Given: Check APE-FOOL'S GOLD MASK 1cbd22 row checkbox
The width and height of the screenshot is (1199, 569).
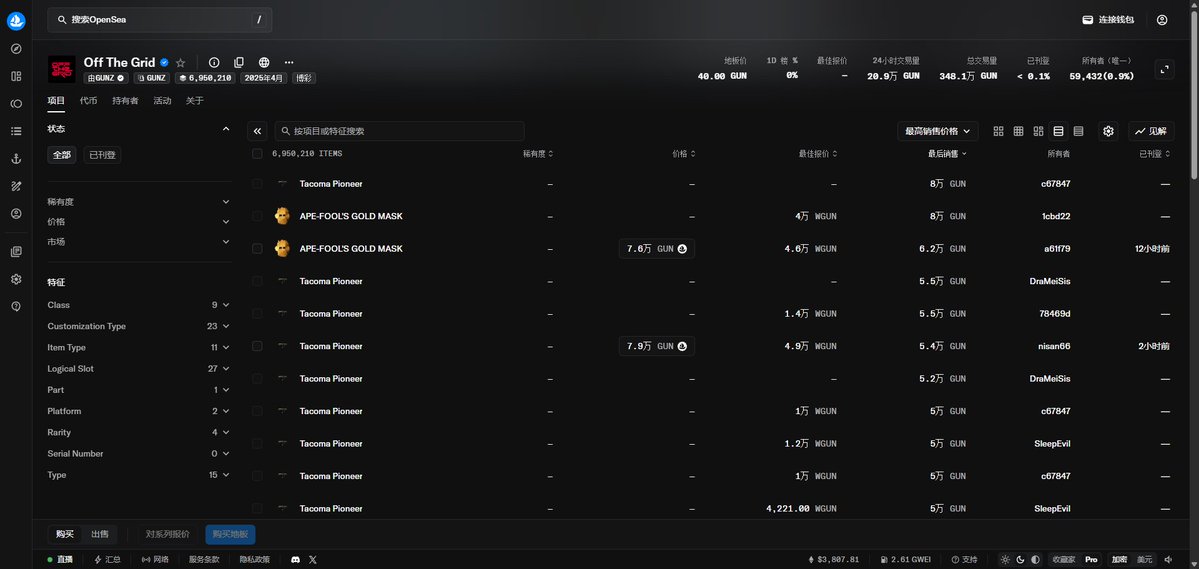Looking at the screenshot, I should 258,216.
